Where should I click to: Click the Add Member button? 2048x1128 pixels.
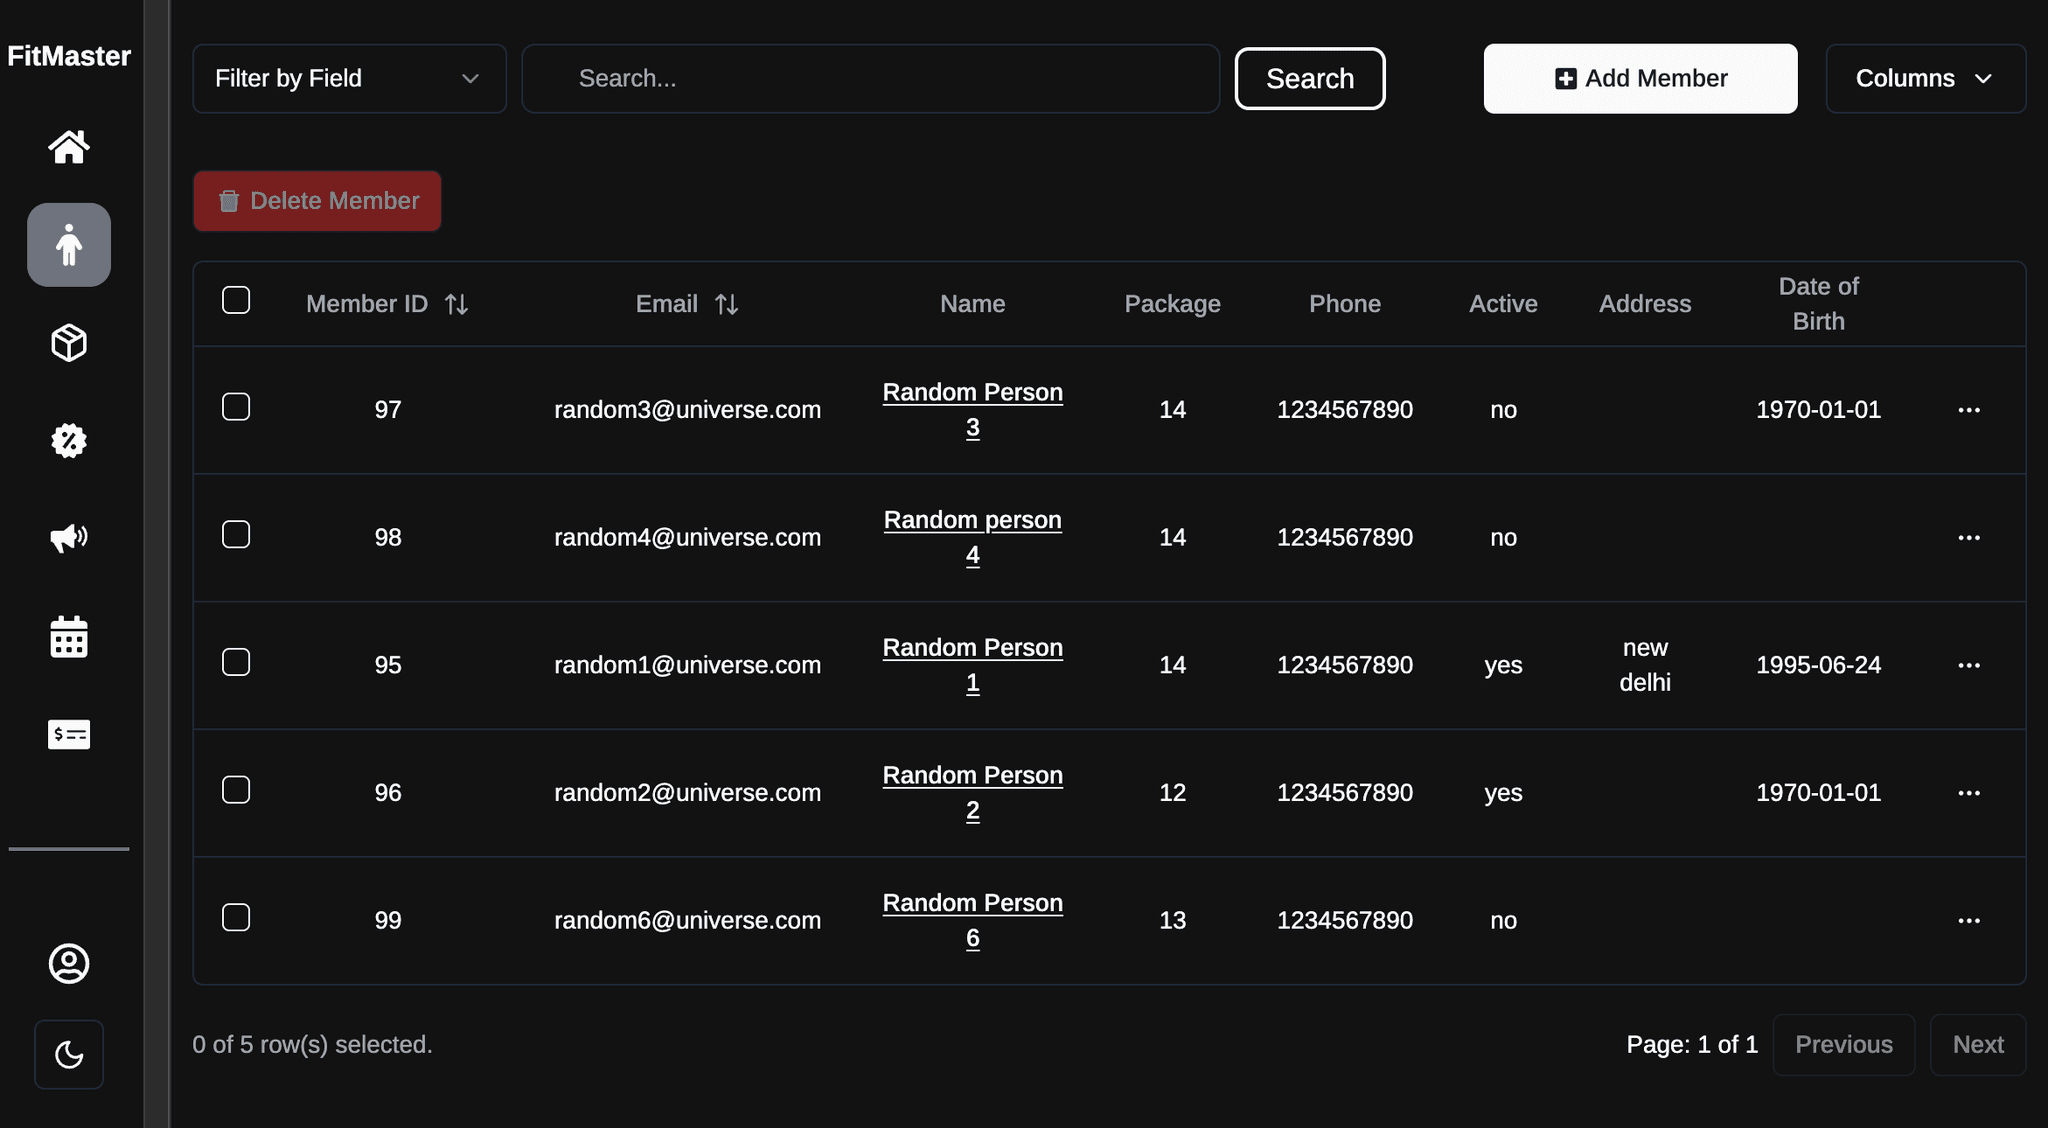pos(1640,78)
